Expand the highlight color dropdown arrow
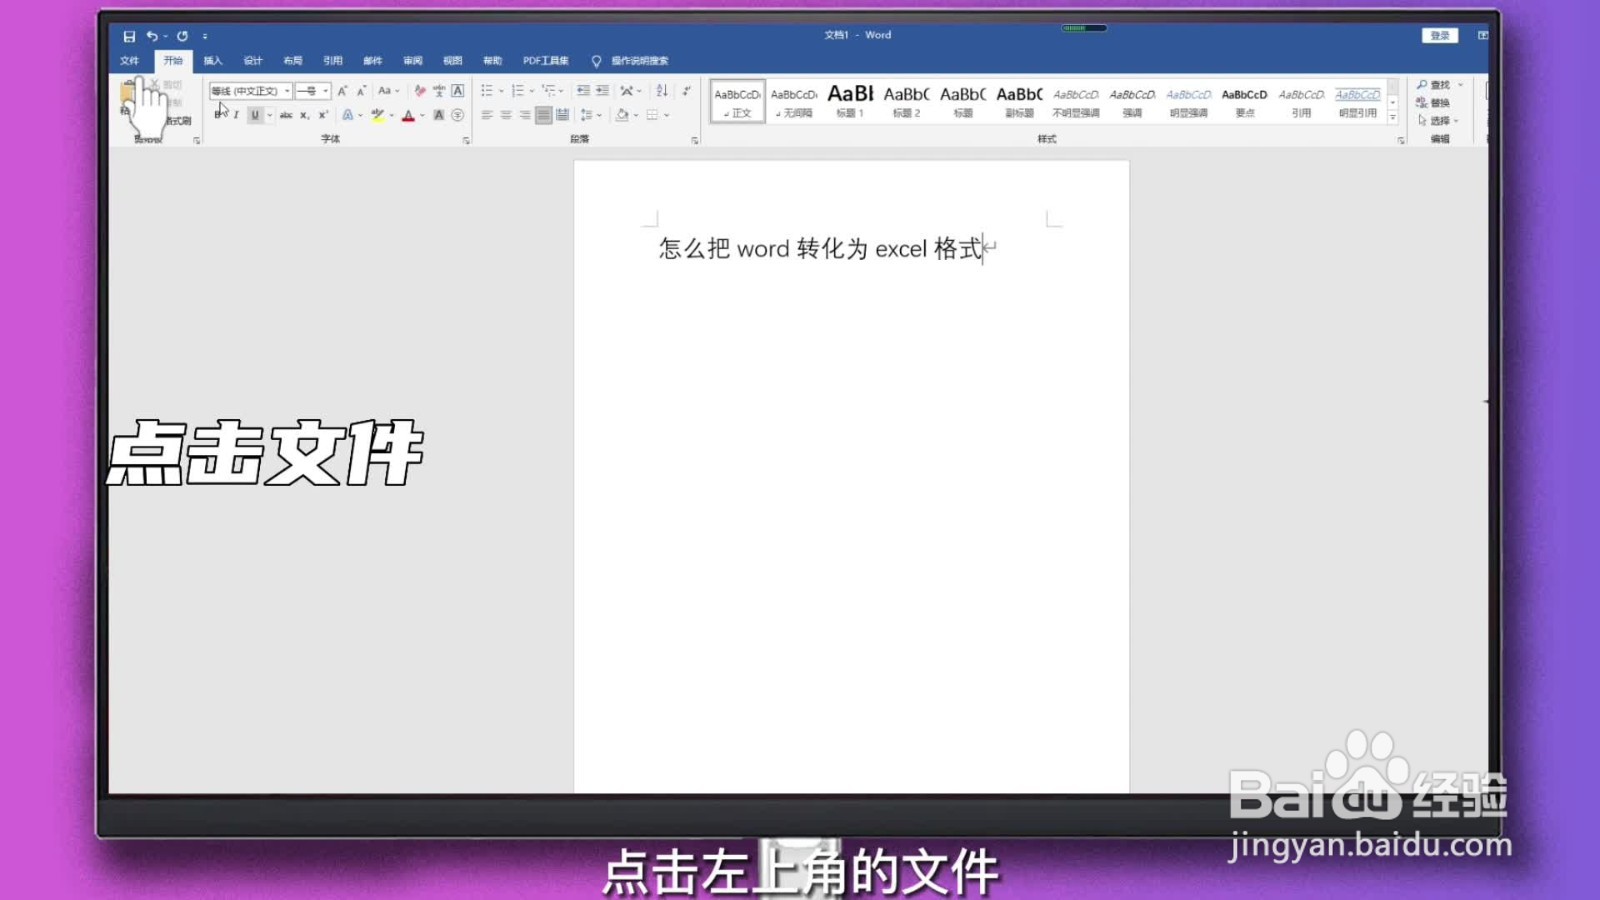The image size is (1600, 900). click(x=391, y=115)
